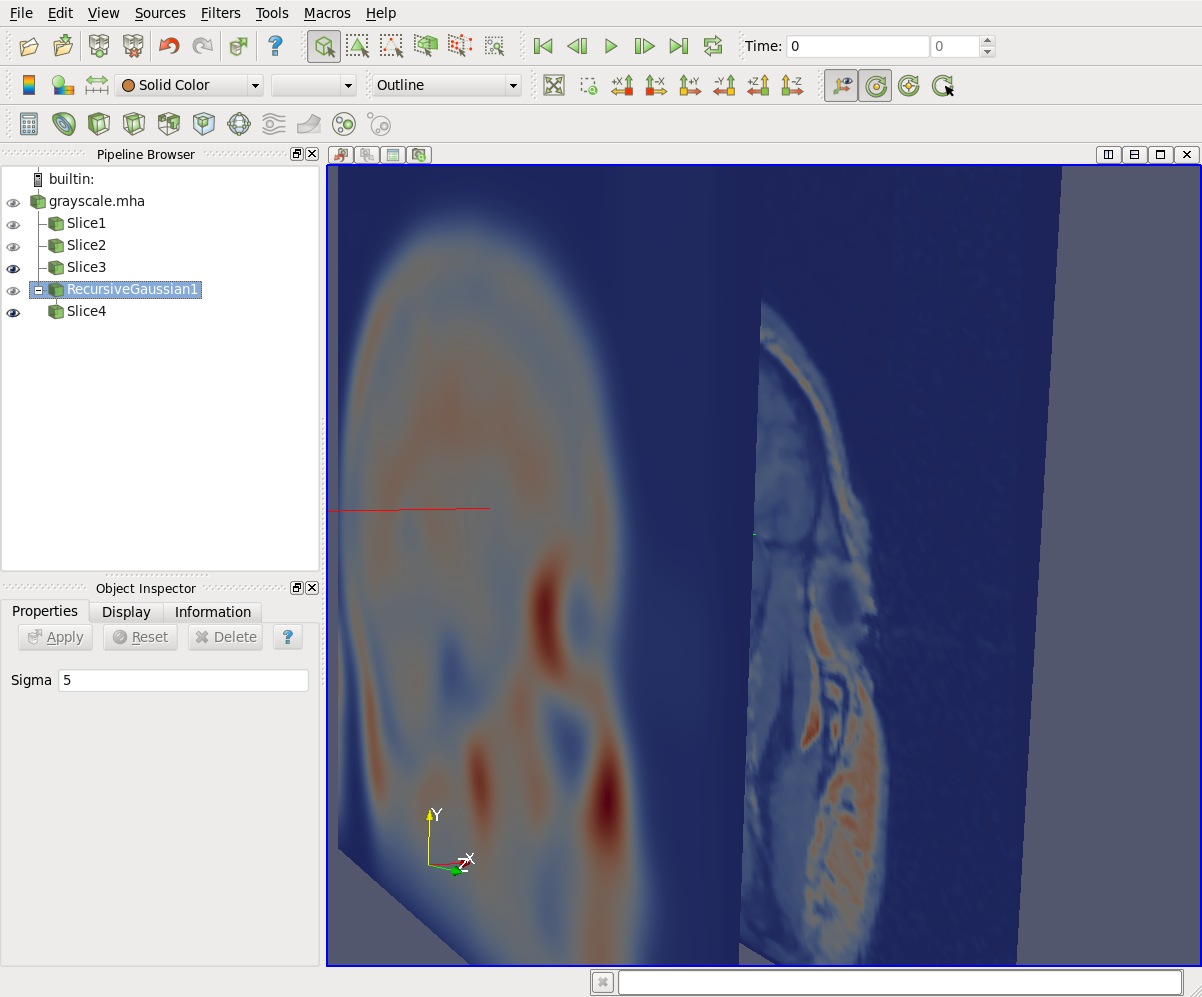Open the Contour filter
The height and width of the screenshot is (997, 1202).
tap(62, 123)
